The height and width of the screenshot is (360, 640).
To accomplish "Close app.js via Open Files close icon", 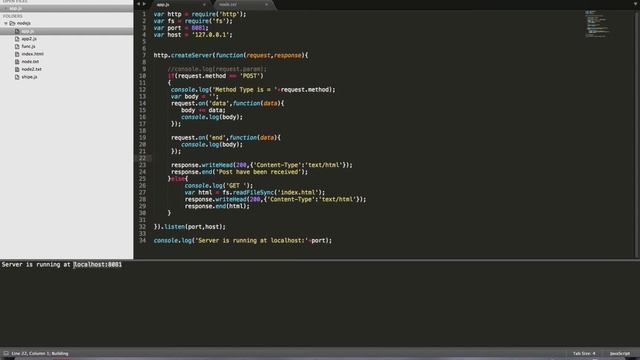I will click(6, 9).
